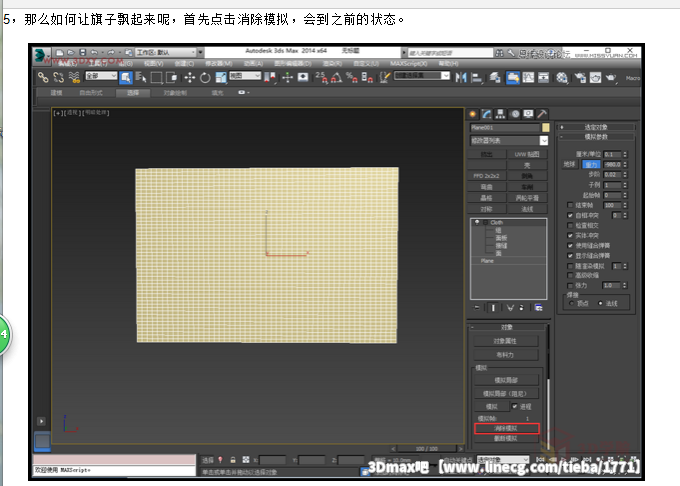Click Configure Modifier Sets icon
This screenshot has height=486, width=680.
tap(539, 308)
